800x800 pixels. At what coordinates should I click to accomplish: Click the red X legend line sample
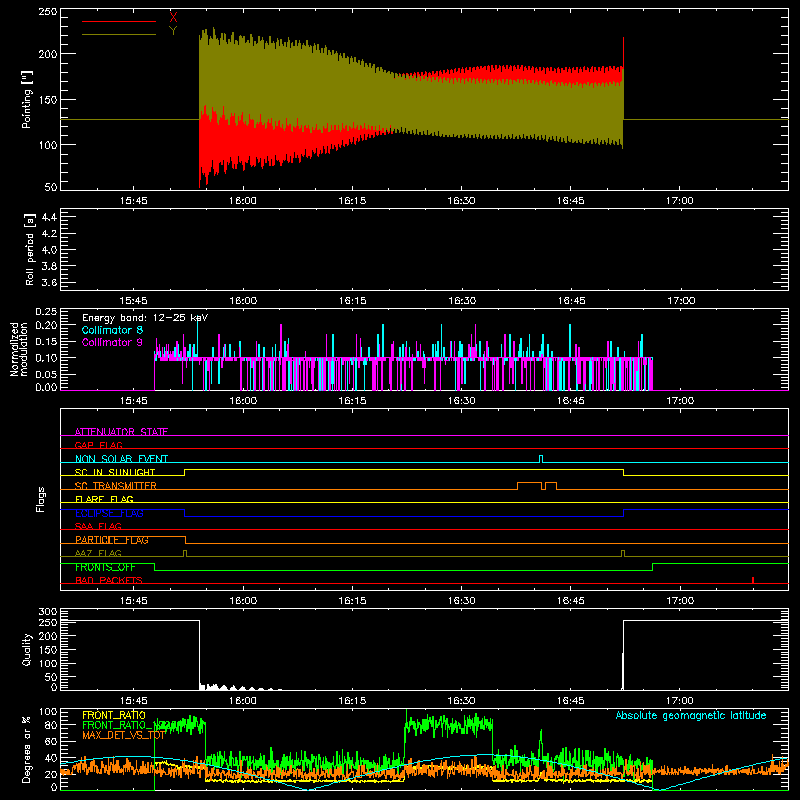(118, 21)
